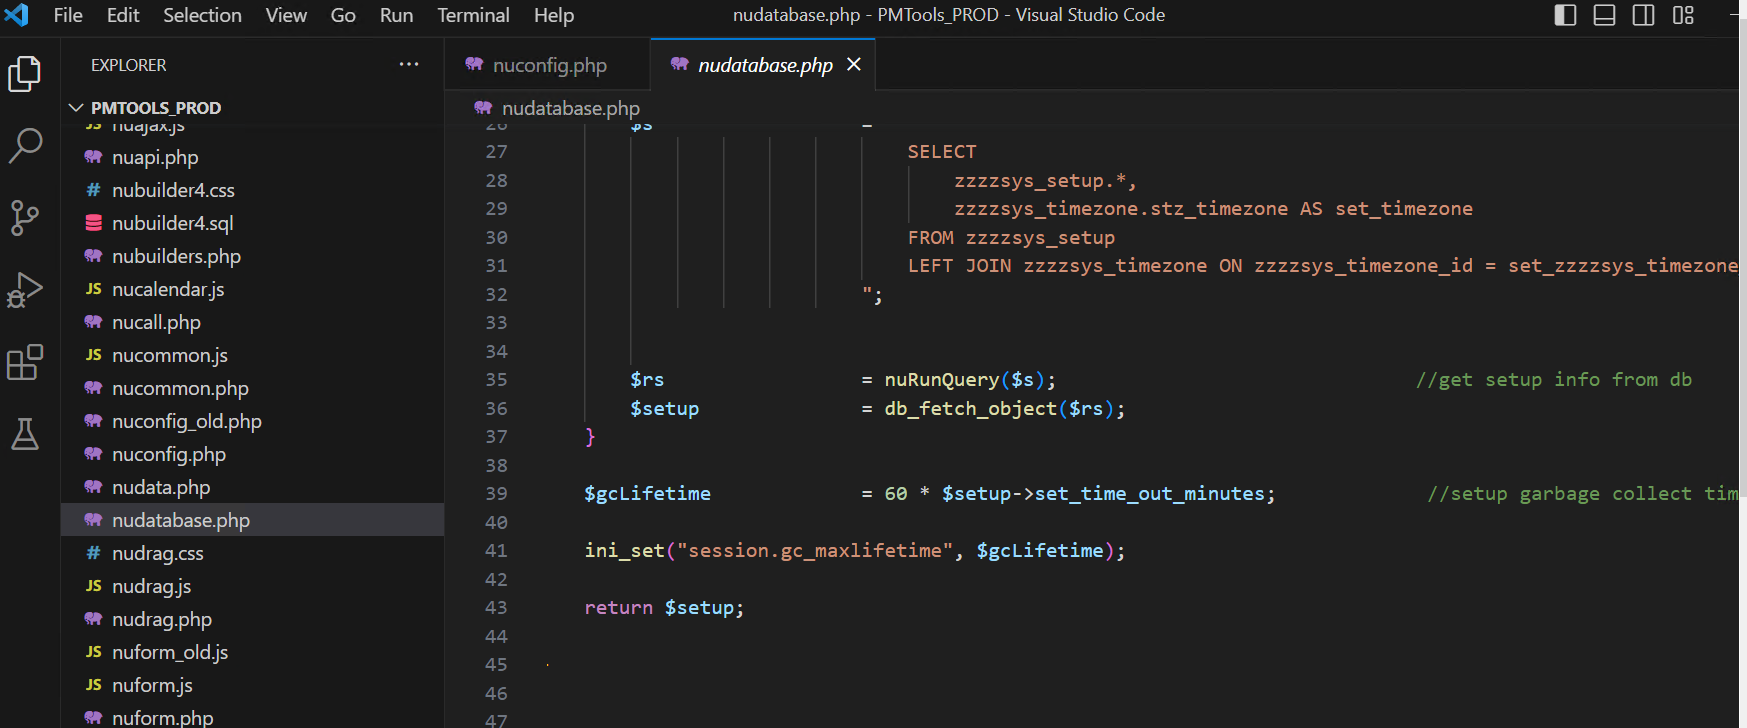The width and height of the screenshot is (1747, 728).
Task: Click line number 43 in gutter
Action: tap(496, 608)
